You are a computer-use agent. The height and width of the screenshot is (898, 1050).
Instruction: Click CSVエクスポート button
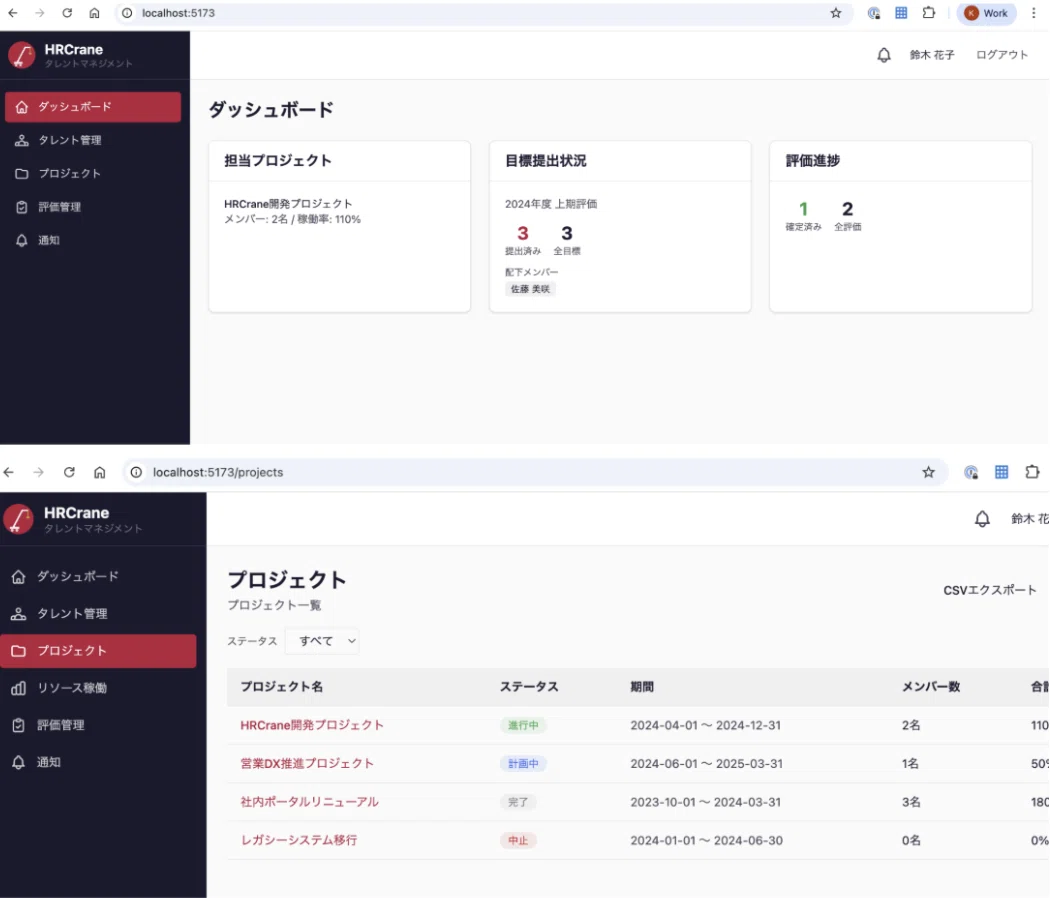point(990,590)
